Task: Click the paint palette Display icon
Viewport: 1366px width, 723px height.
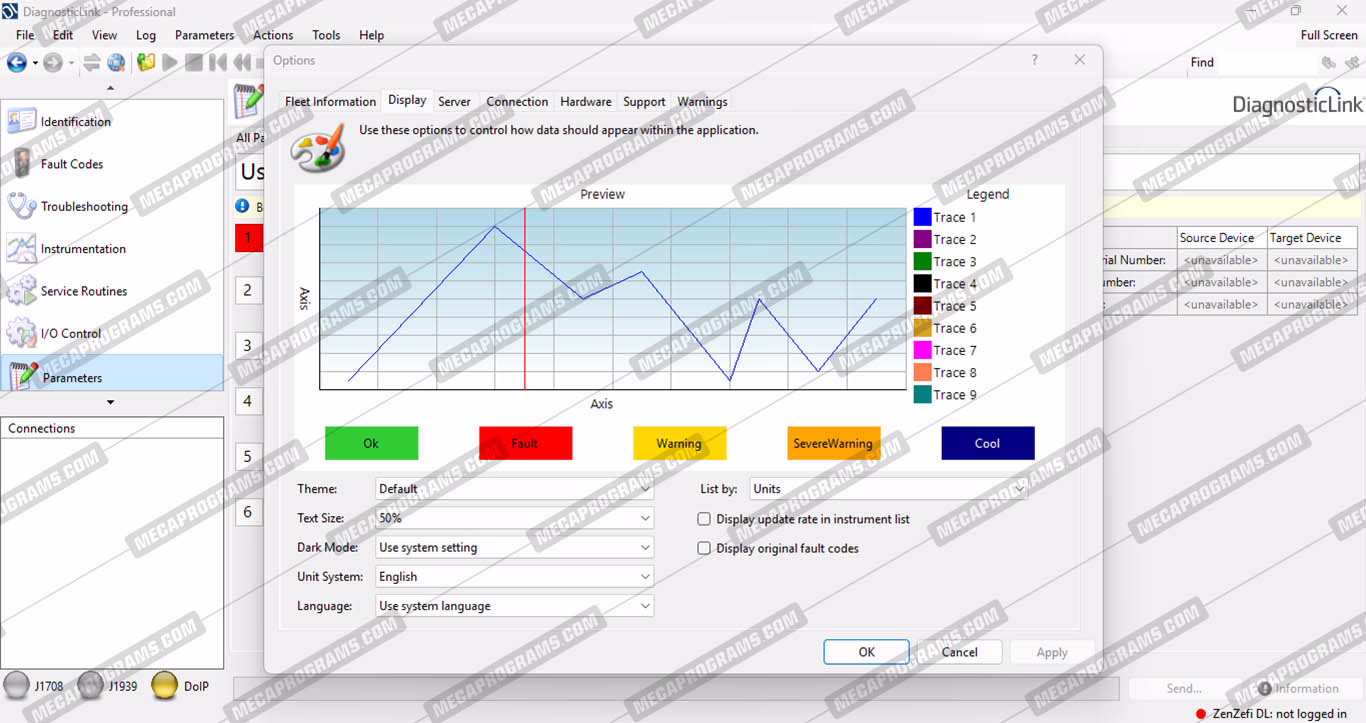Action: (x=318, y=147)
